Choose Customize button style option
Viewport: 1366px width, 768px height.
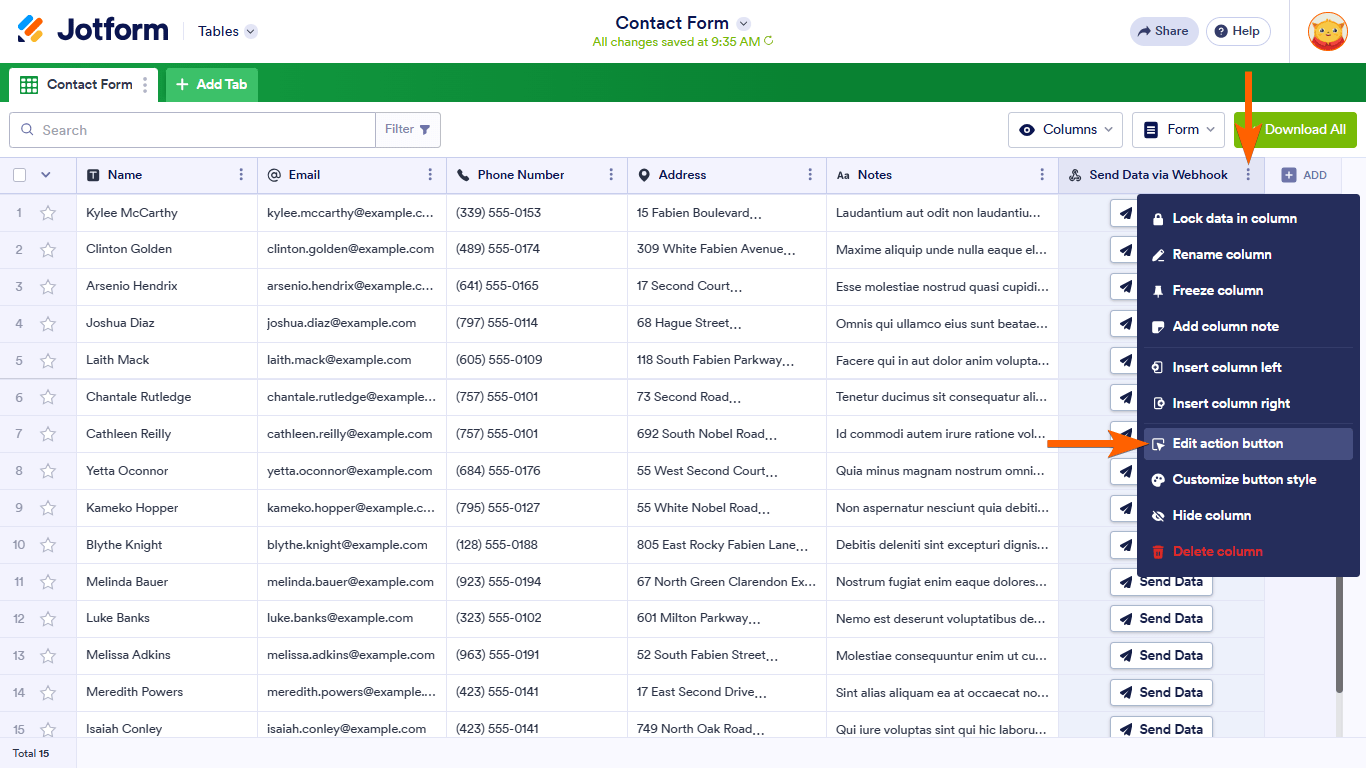1243,480
